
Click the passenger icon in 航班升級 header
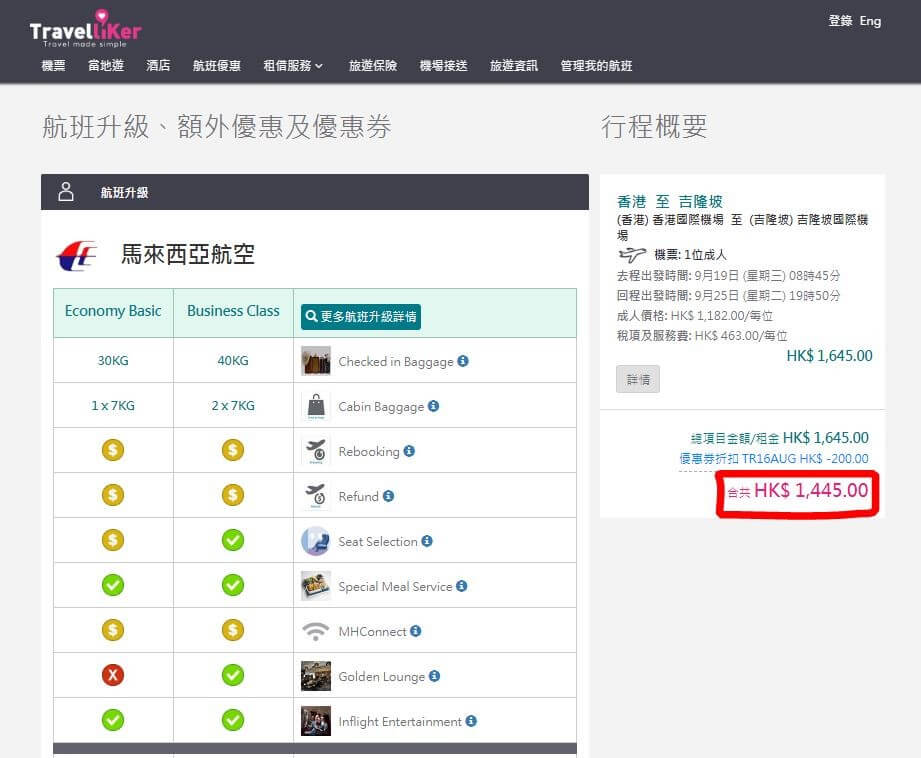click(66, 192)
